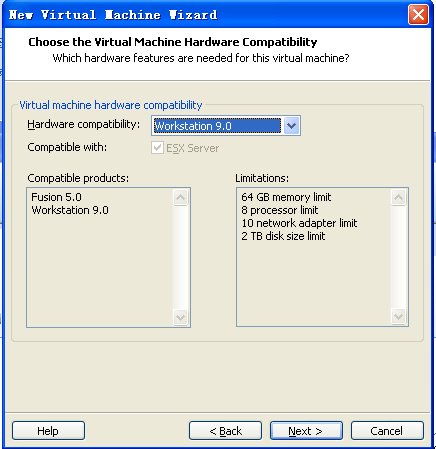436x449 pixels.
Task: Click the ESX Server label text
Action: click(192, 148)
